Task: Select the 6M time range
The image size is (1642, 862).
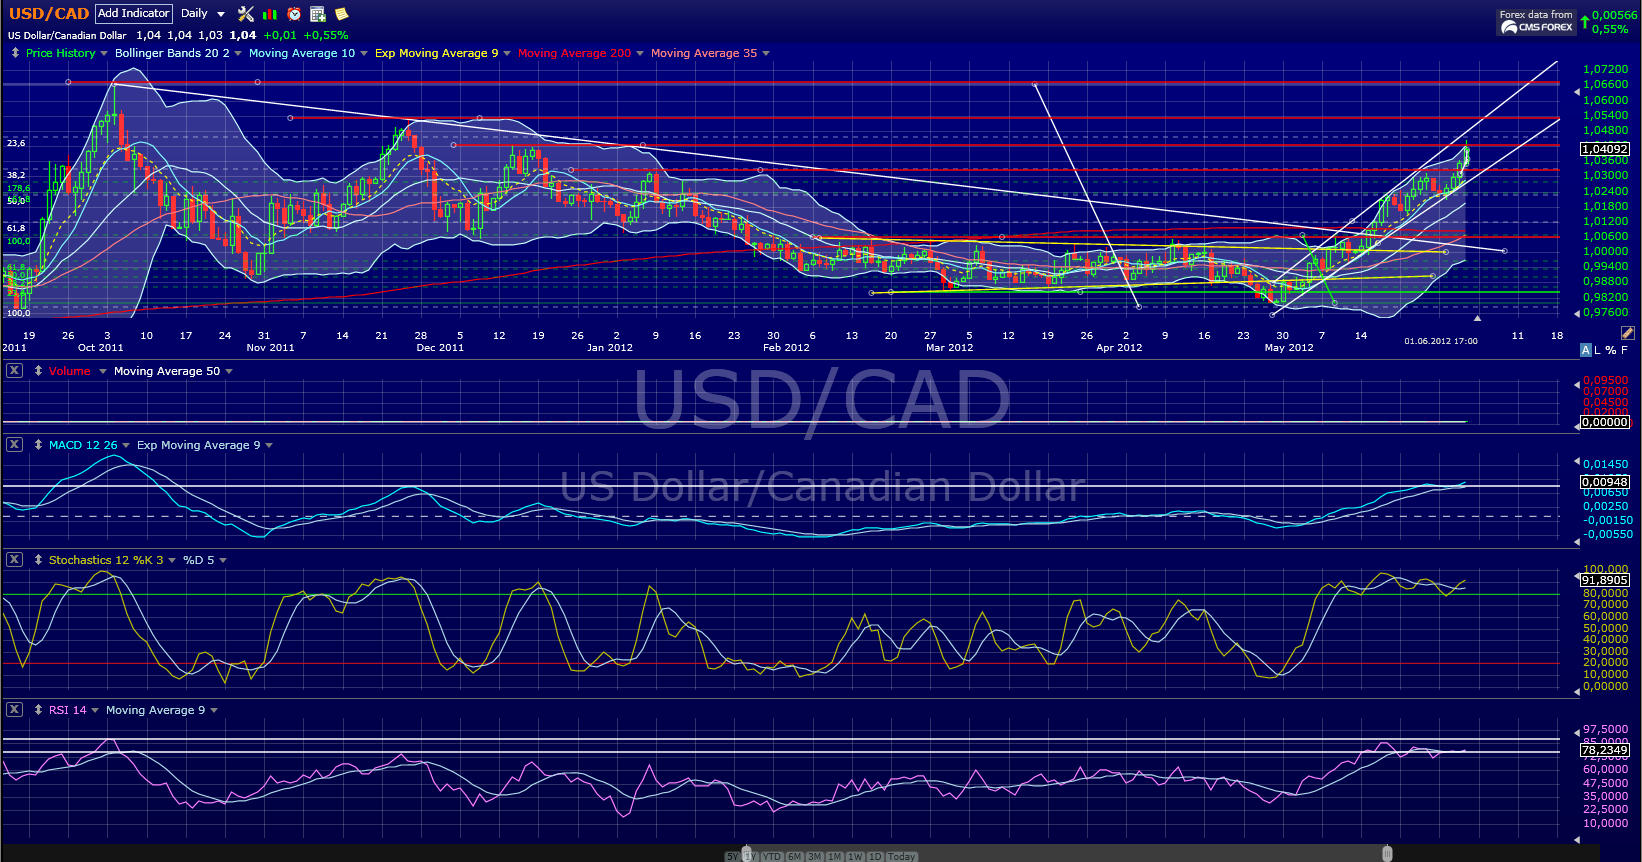Action: tap(795, 856)
